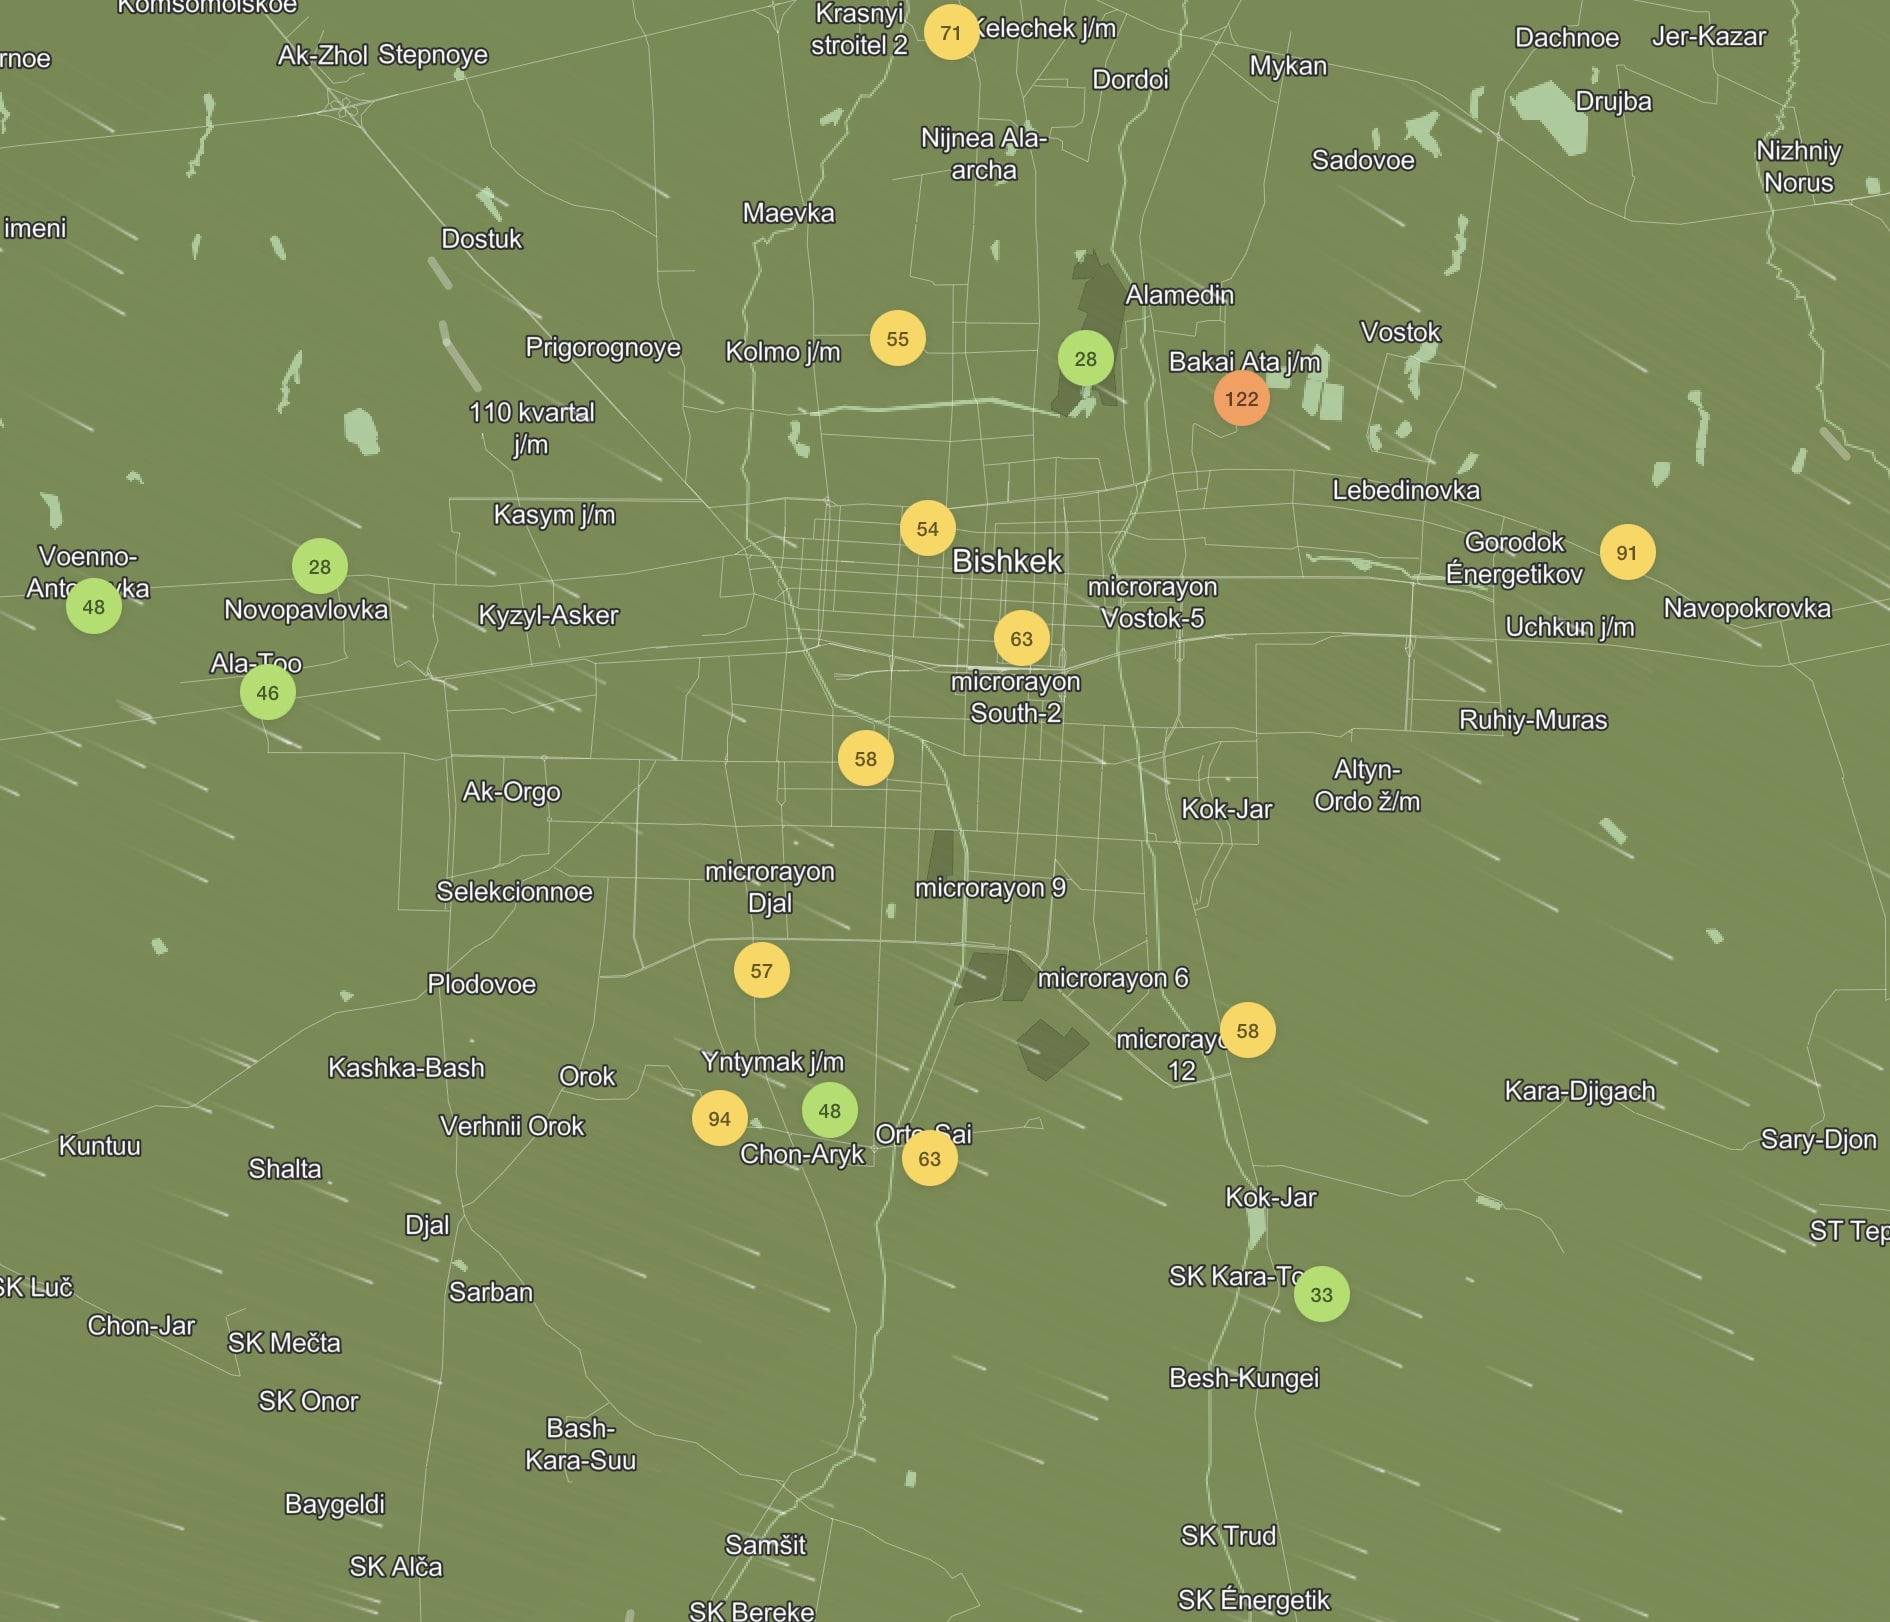1890x1622 pixels.
Task: Open the green 33 marker near SK Kara-Too
Action: [1321, 1295]
